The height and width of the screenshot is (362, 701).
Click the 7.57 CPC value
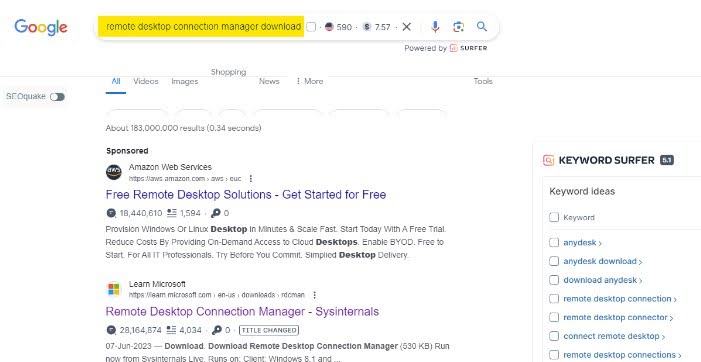click(383, 27)
